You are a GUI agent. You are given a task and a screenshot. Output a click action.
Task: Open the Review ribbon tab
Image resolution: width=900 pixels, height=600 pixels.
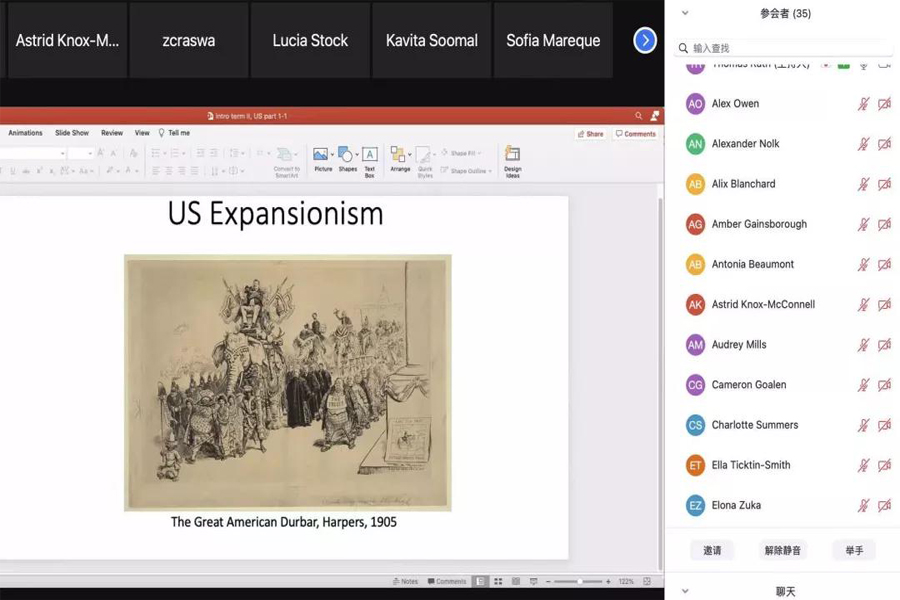(112, 133)
